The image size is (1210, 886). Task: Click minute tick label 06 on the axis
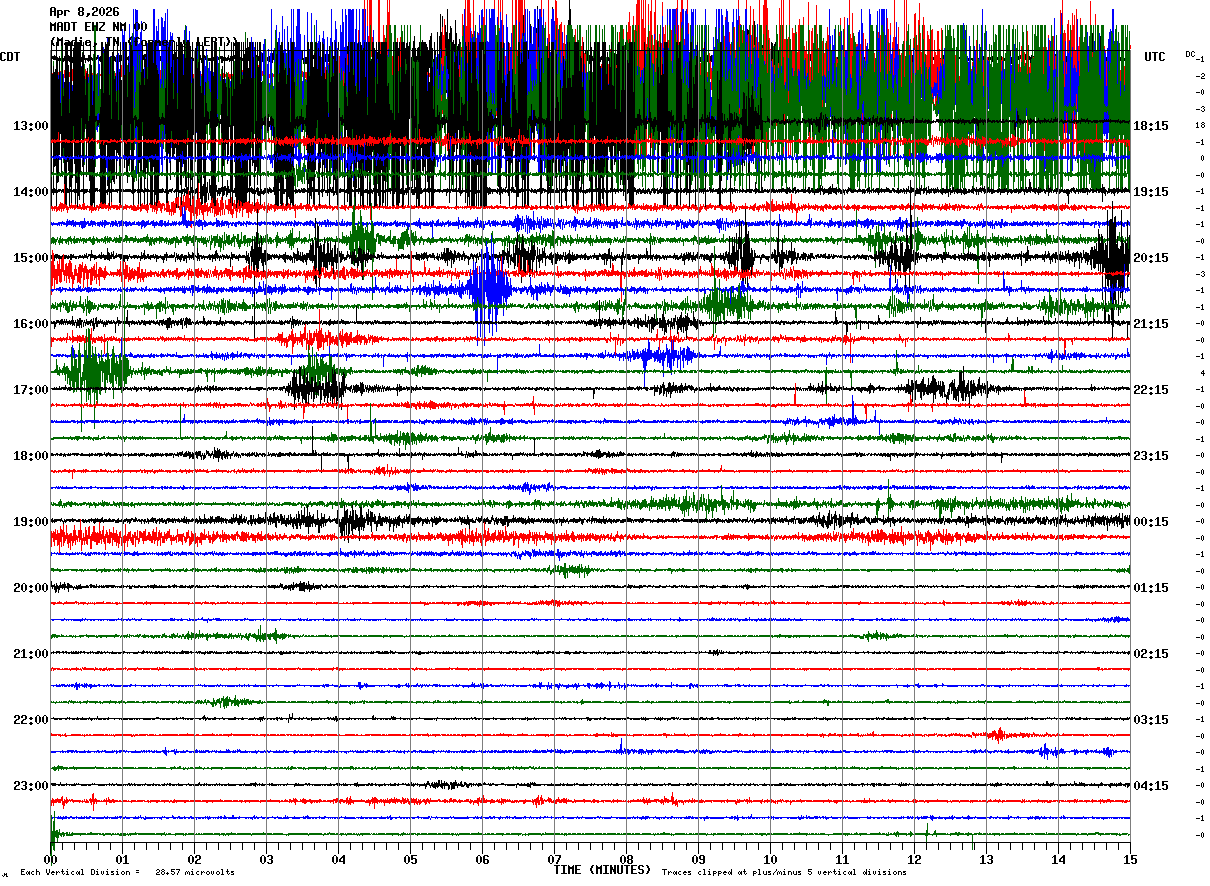[482, 859]
